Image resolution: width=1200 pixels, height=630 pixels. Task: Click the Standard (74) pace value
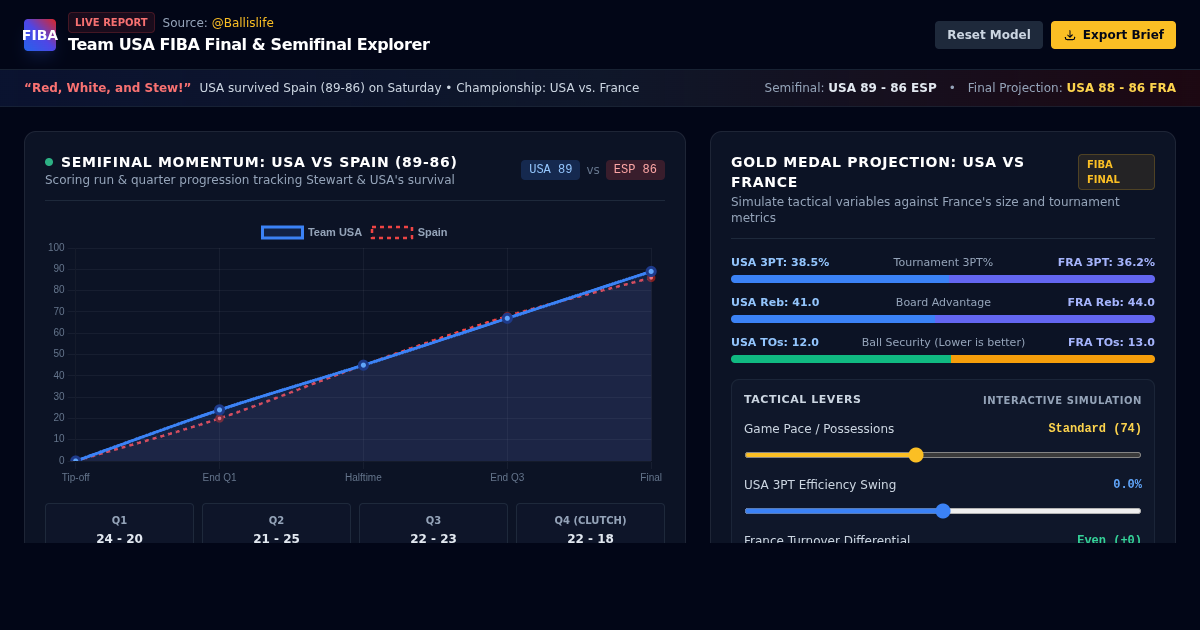(x=1095, y=429)
